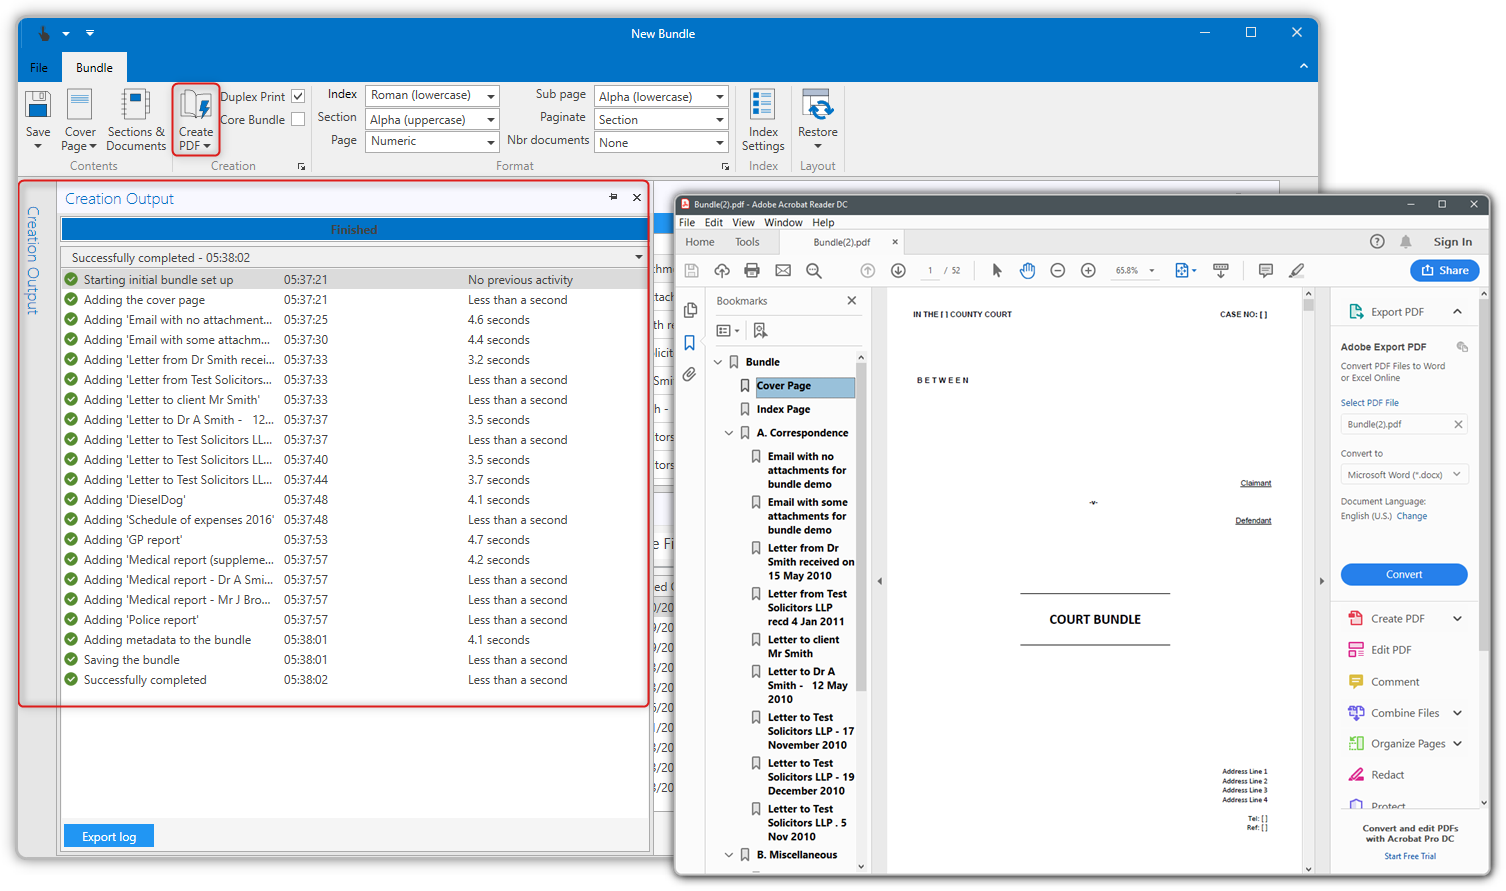Open the attachments paperclip panel in Acrobat
This screenshot has width=1506, height=891.
click(x=689, y=375)
